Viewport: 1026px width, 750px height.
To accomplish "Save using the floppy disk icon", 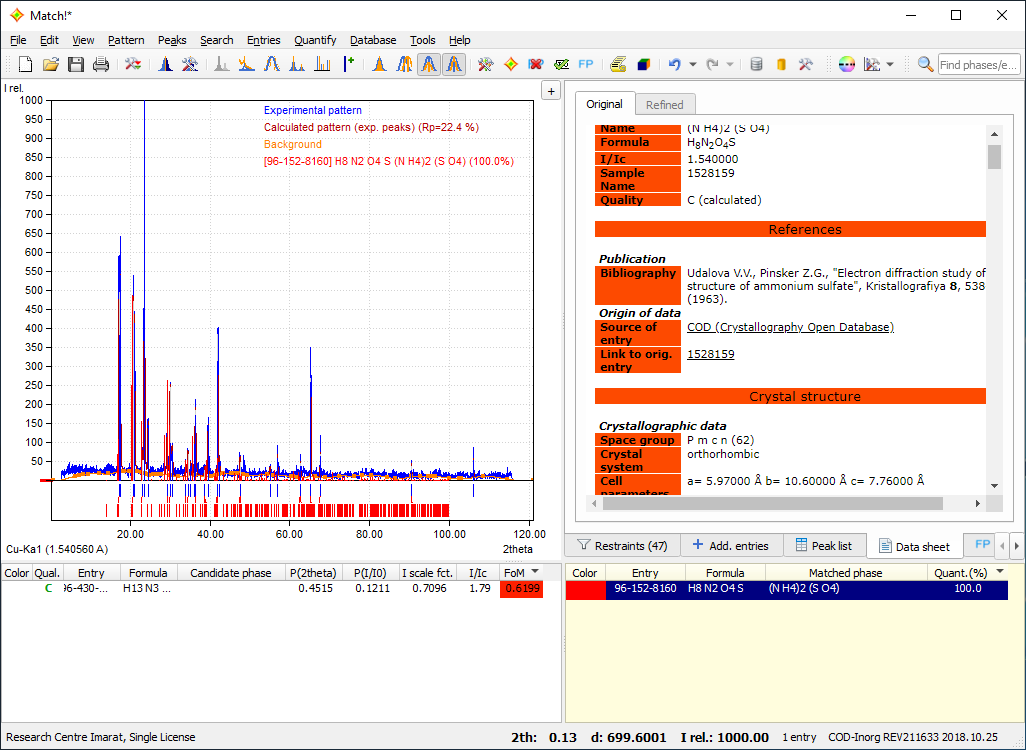I will pos(76,65).
